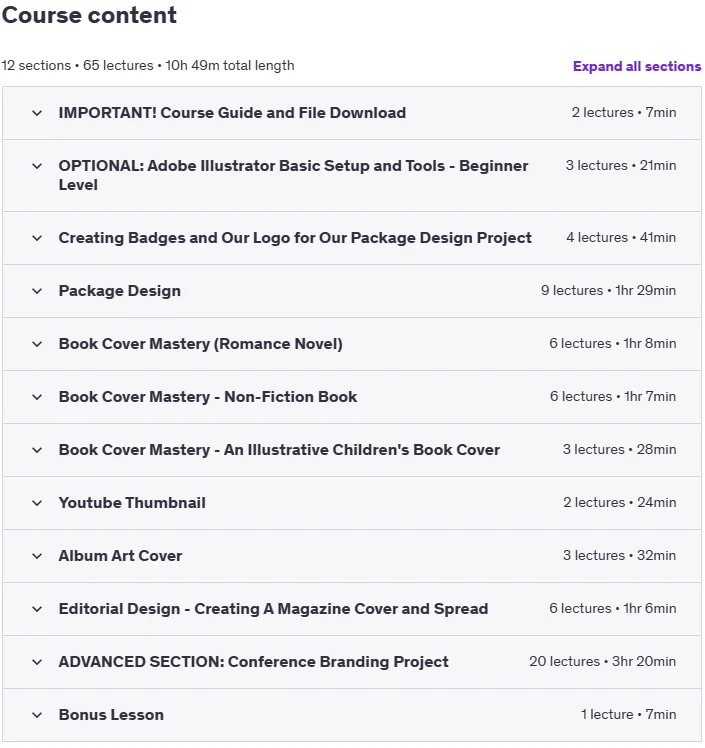Expand all sections link
705x748 pixels.
pos(637,66)
